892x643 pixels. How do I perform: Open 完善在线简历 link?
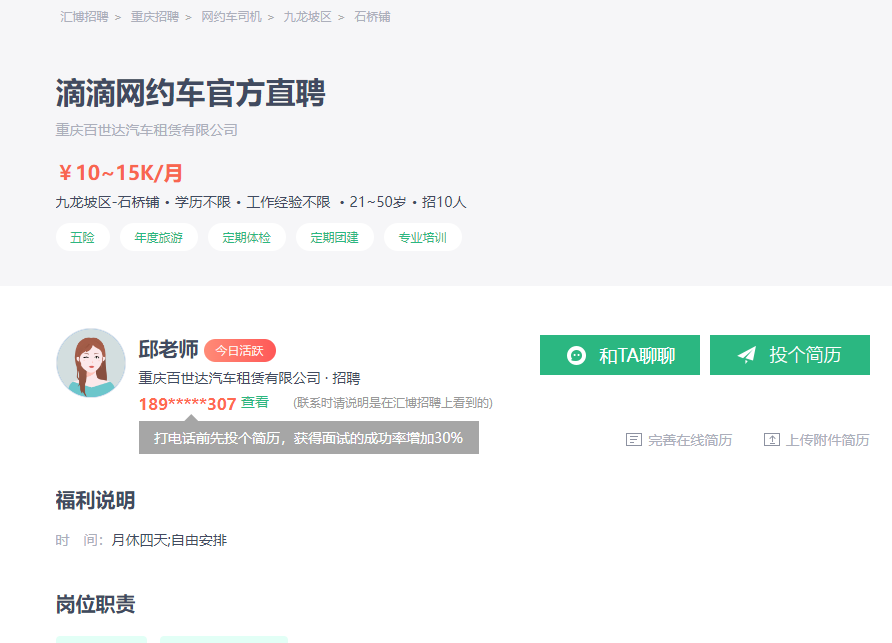(690, 440)
